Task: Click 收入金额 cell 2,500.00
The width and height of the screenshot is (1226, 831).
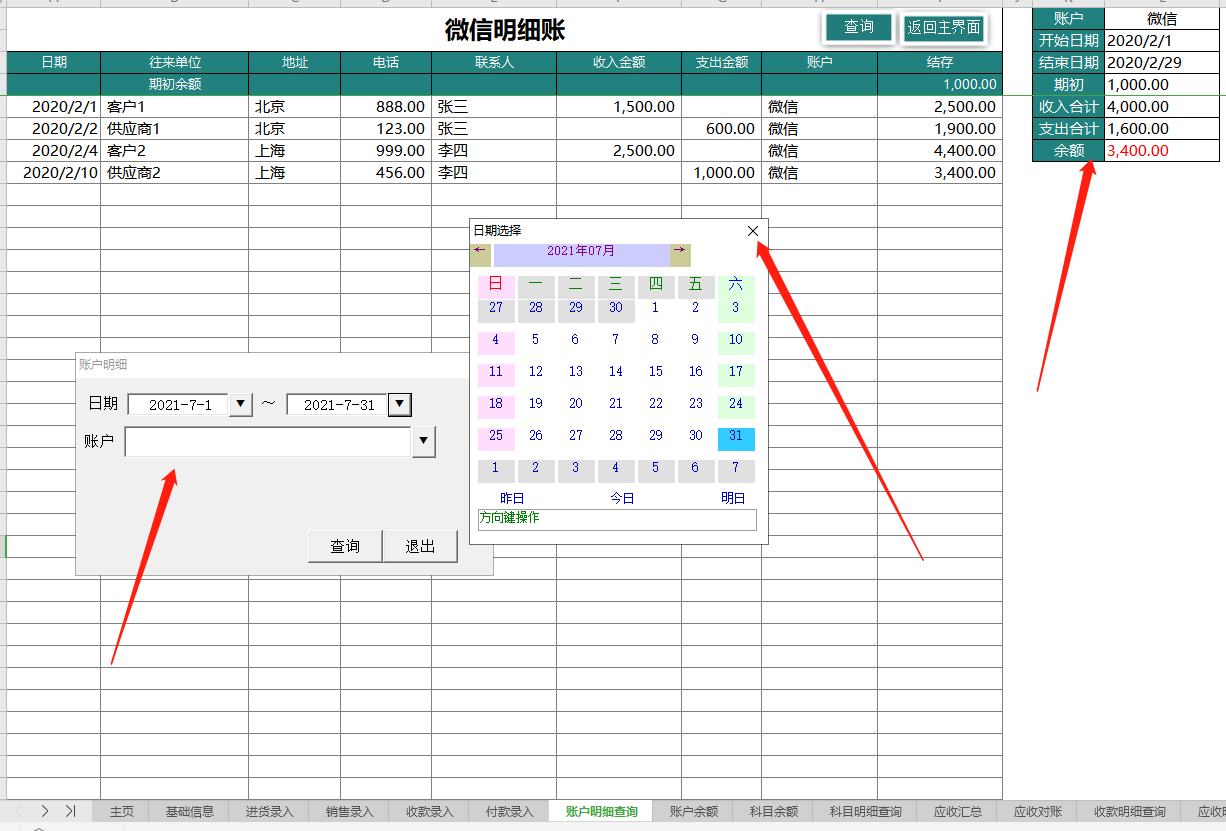Action: coord(619,150)
